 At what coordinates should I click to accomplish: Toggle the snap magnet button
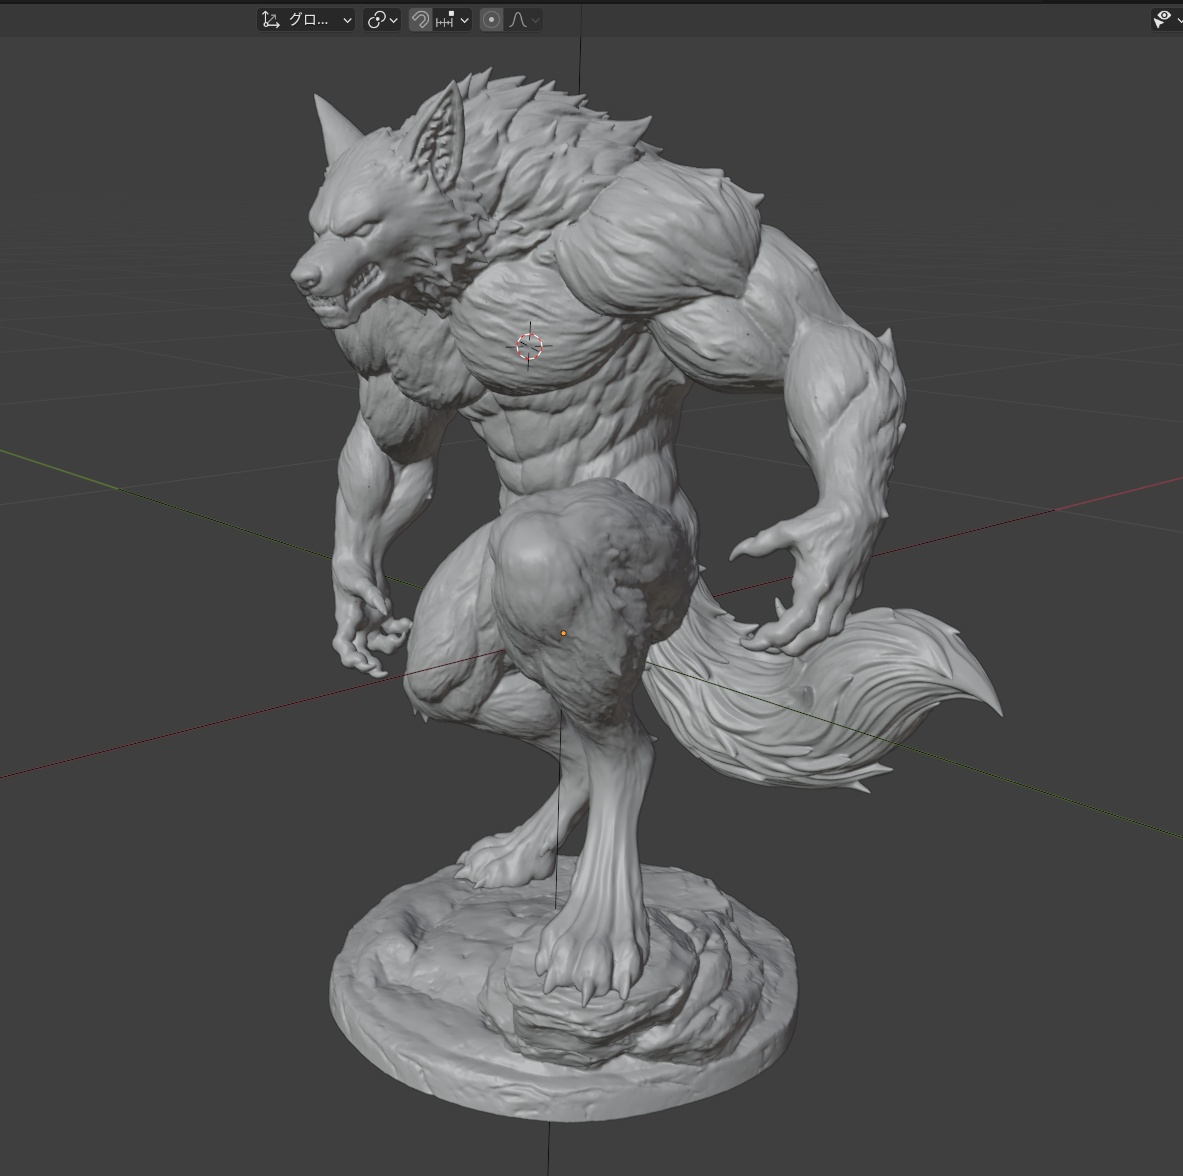tap(420, 20)
